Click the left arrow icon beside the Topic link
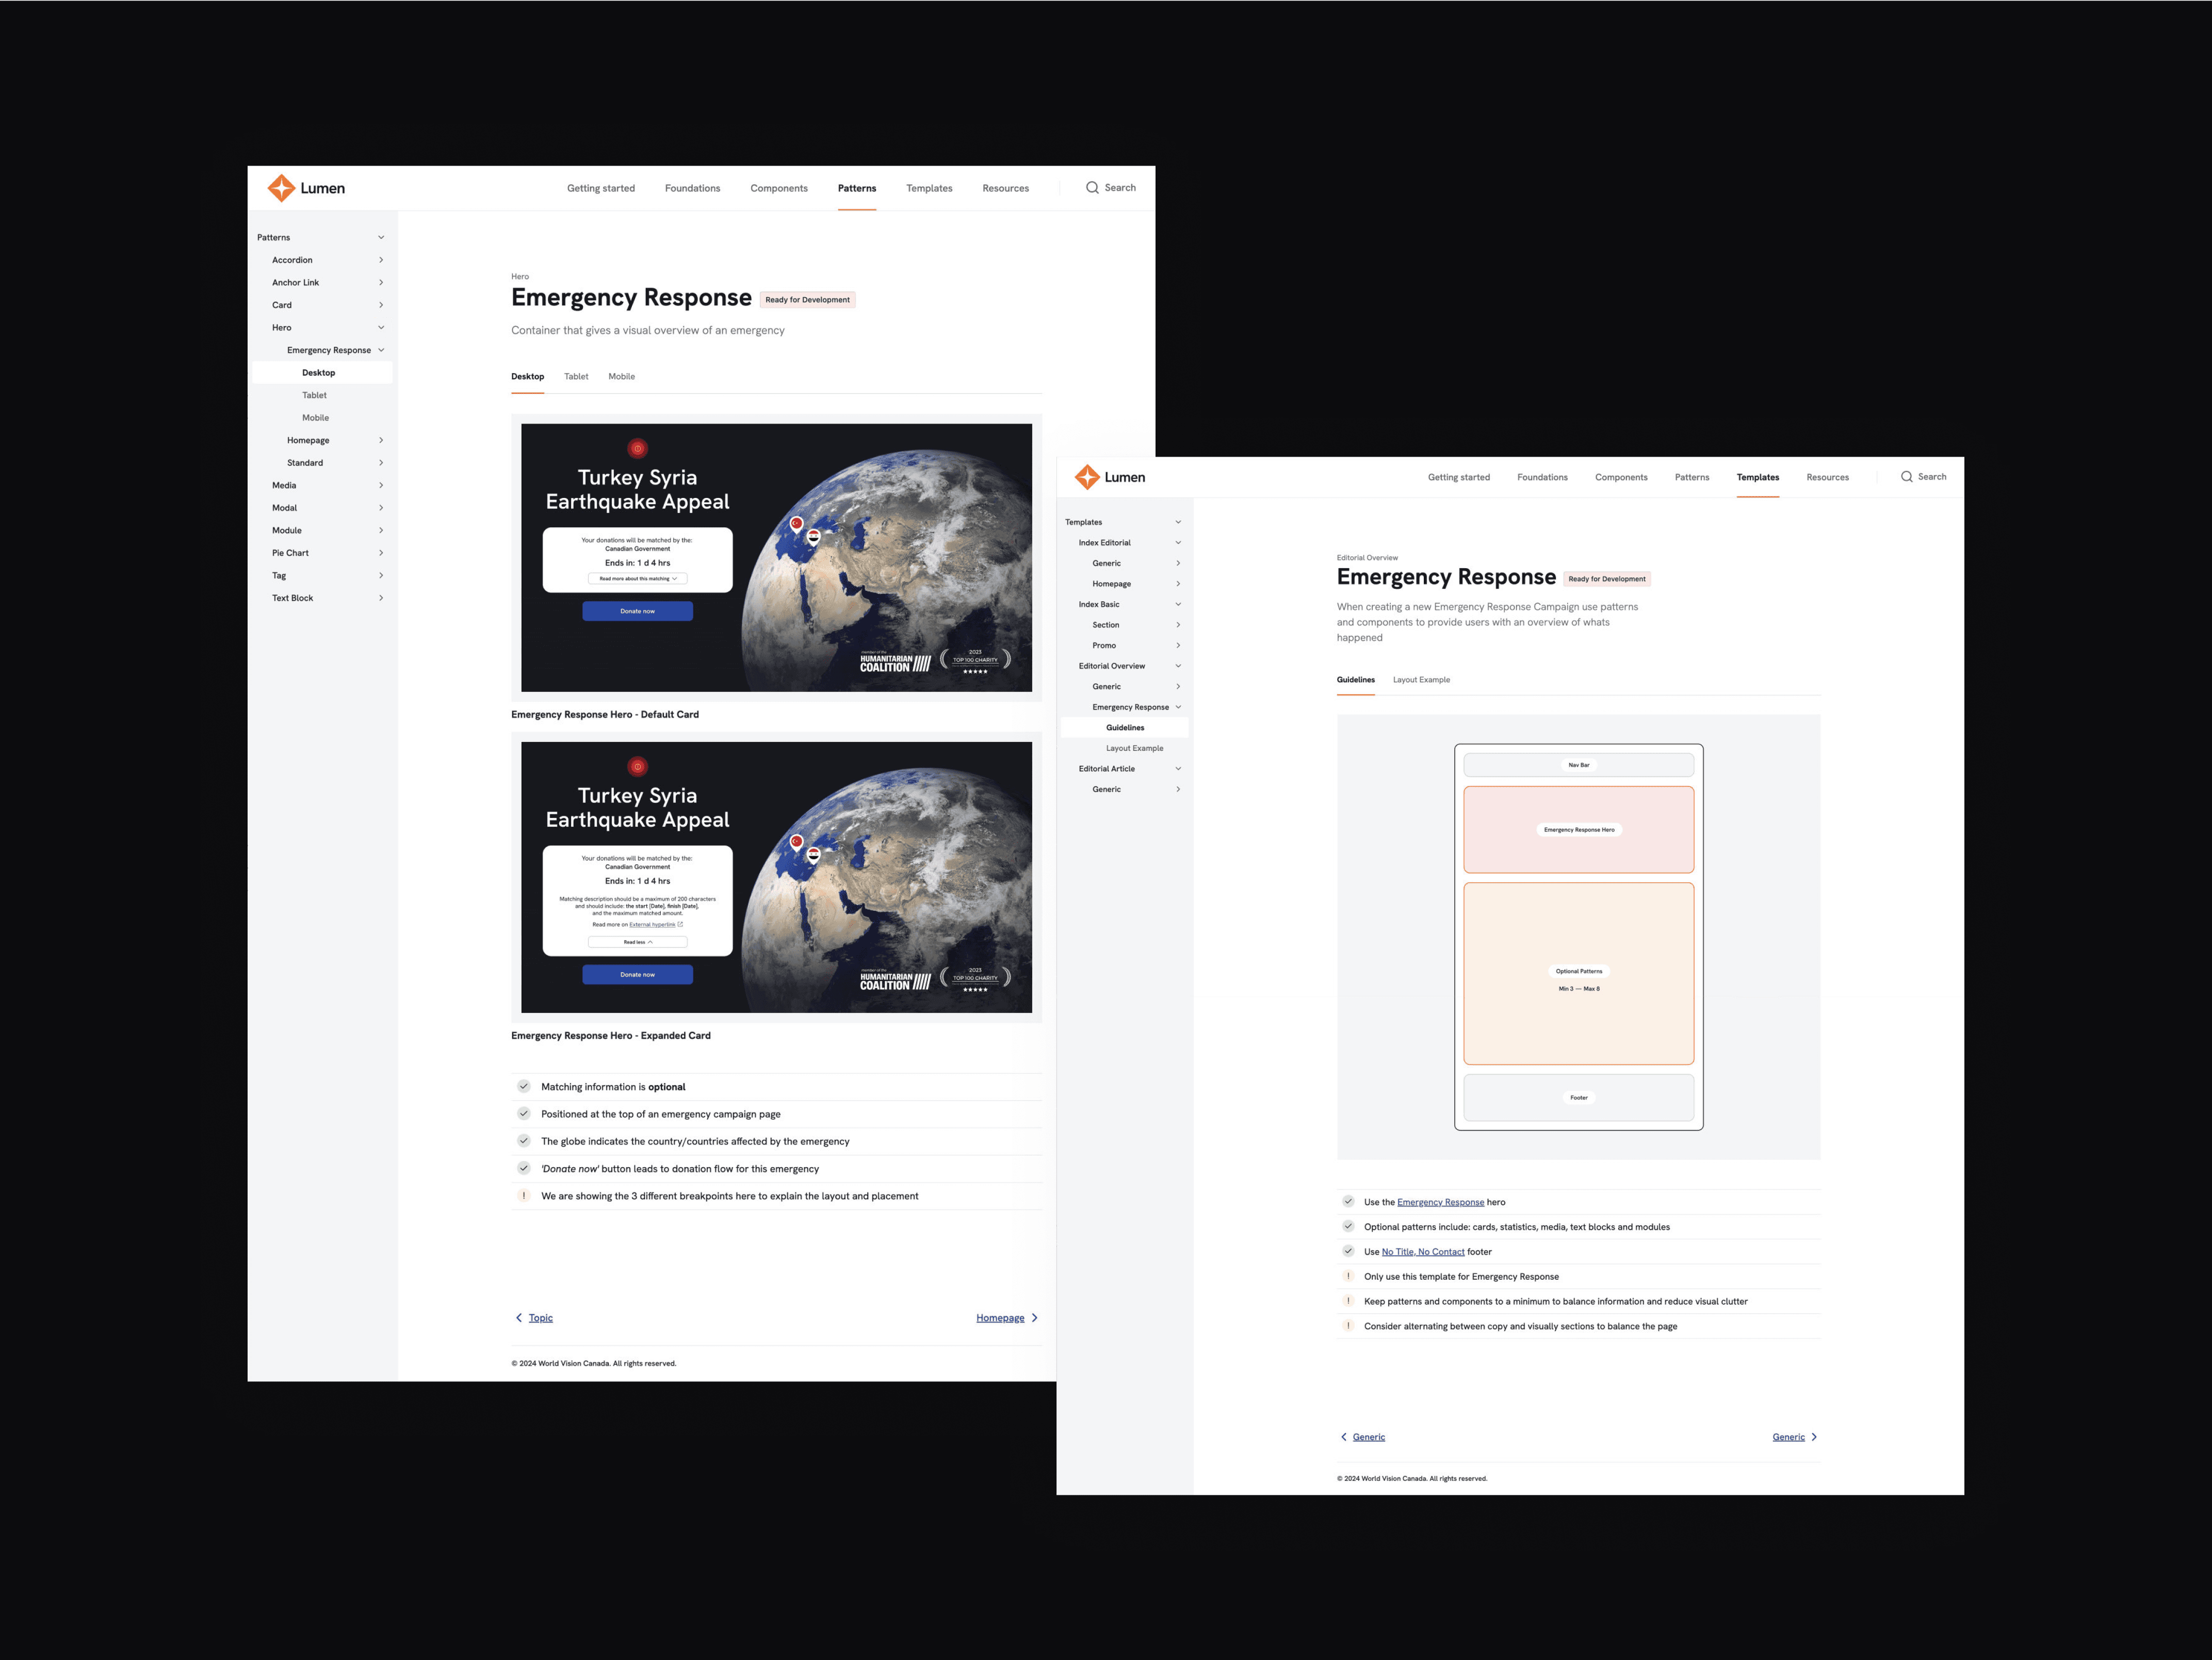The height and width of the screenshot is (1660, 2212). click(518, 1318)
